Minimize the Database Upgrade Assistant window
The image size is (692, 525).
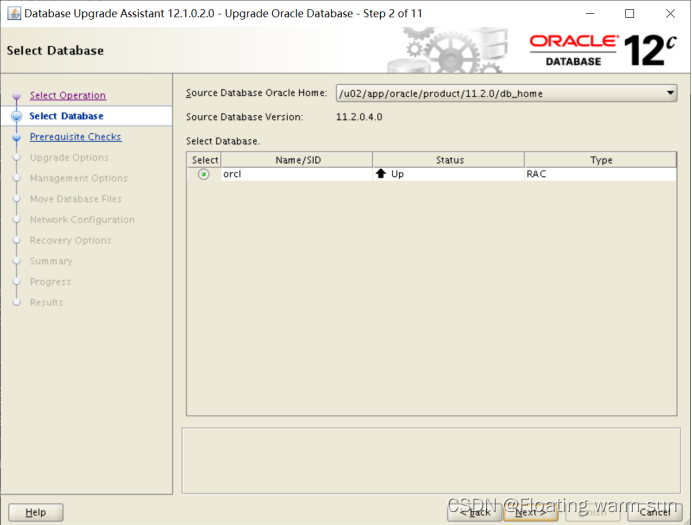coord(590,14)
